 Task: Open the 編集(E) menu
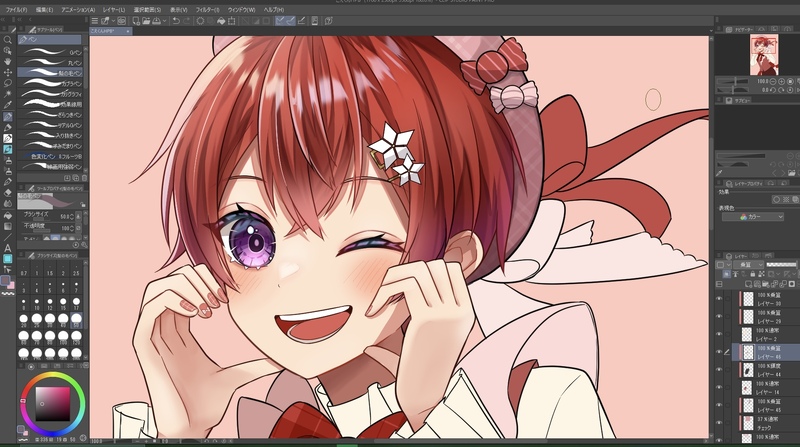[x=44, y=10]
